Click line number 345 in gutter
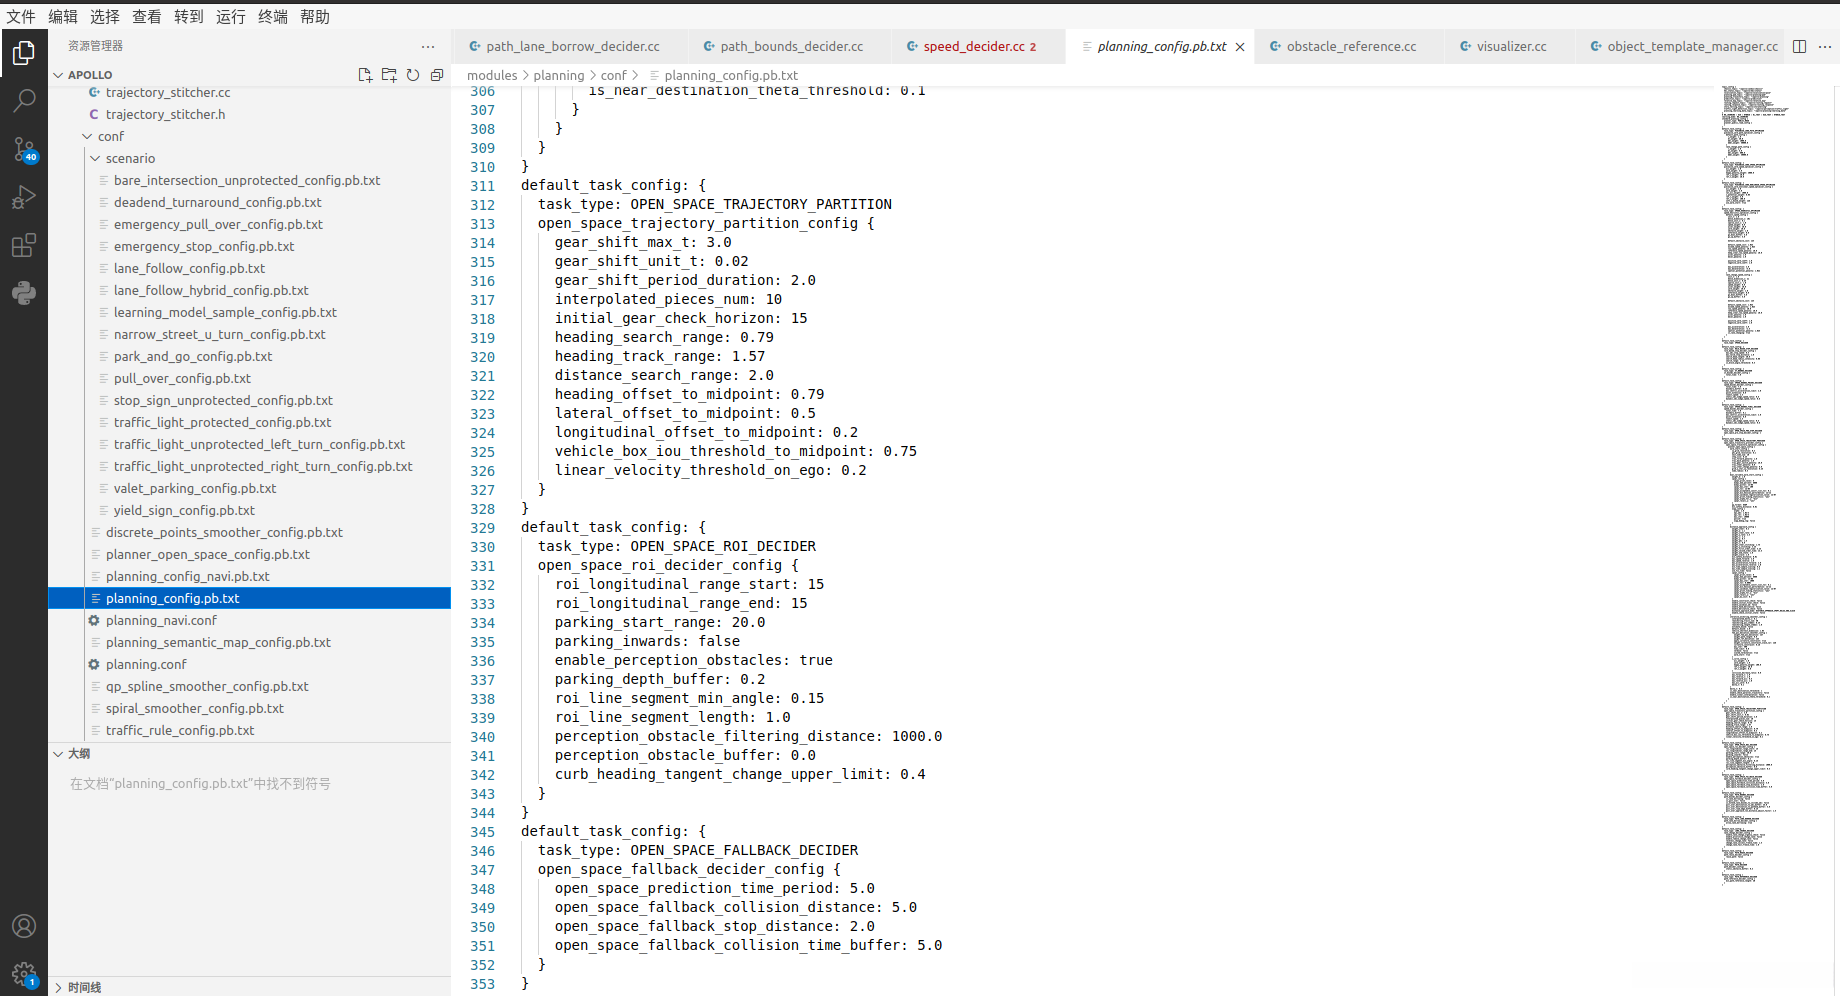The width and height of the screenshot is (1840, 996). [x=483, y=832]
